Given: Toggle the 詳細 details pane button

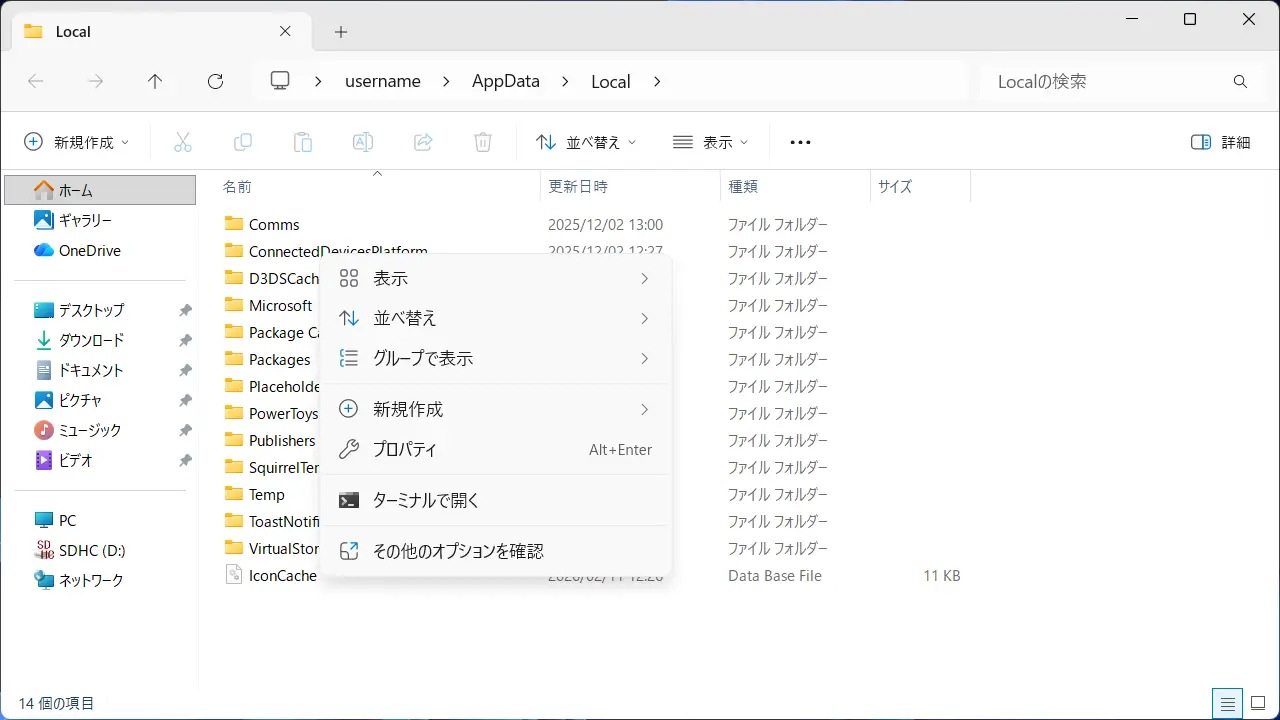Looking at the screenshot, I should point(1221,142).
